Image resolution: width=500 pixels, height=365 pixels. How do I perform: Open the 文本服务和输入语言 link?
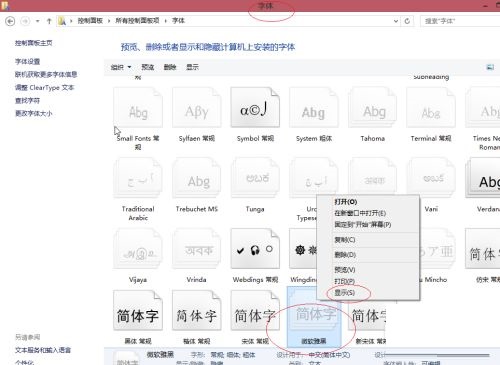[43, 350]
